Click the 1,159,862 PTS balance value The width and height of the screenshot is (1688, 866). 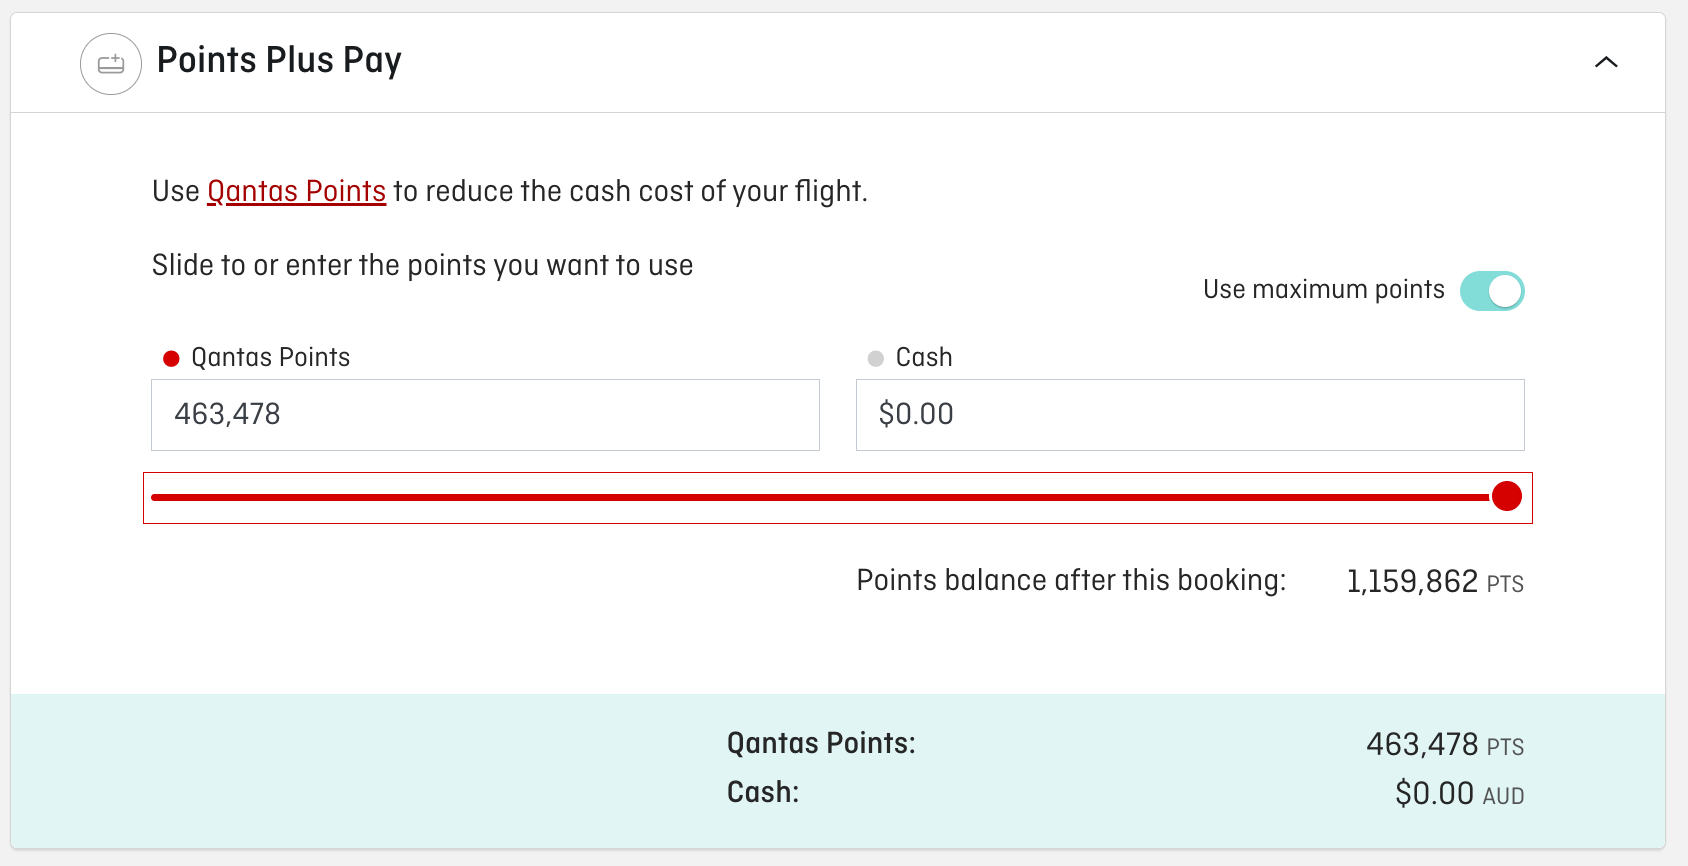tap(1434, 582)
